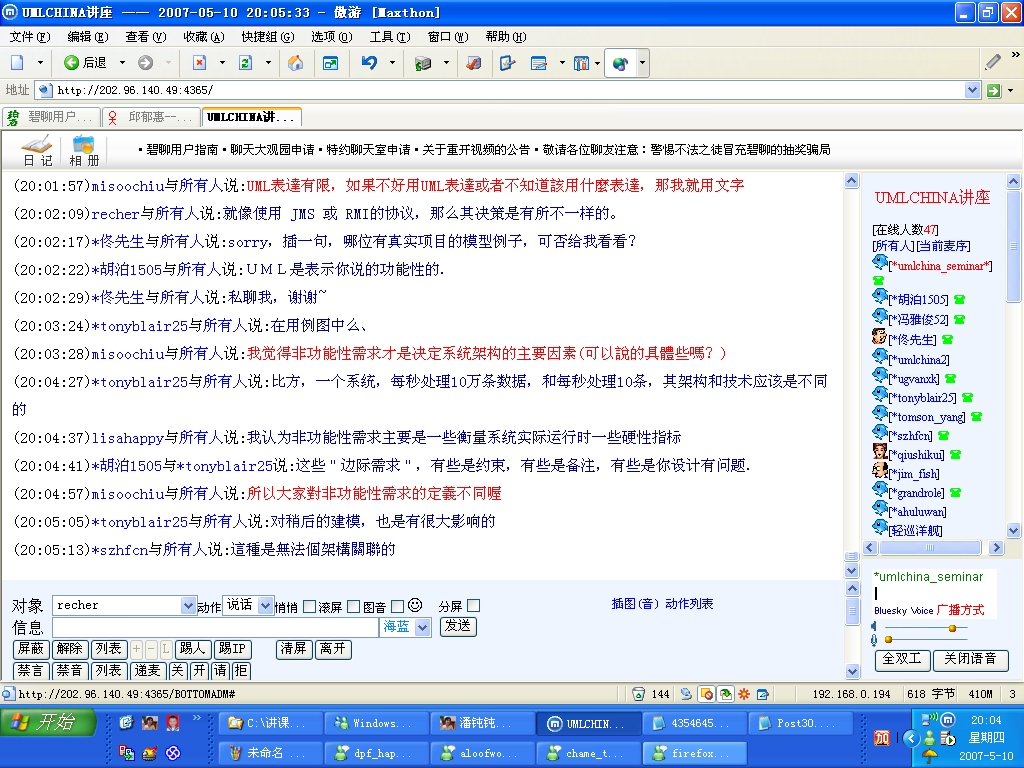Click the globe toolbar icon
The image size is (1024, 768).
(620, 63)
